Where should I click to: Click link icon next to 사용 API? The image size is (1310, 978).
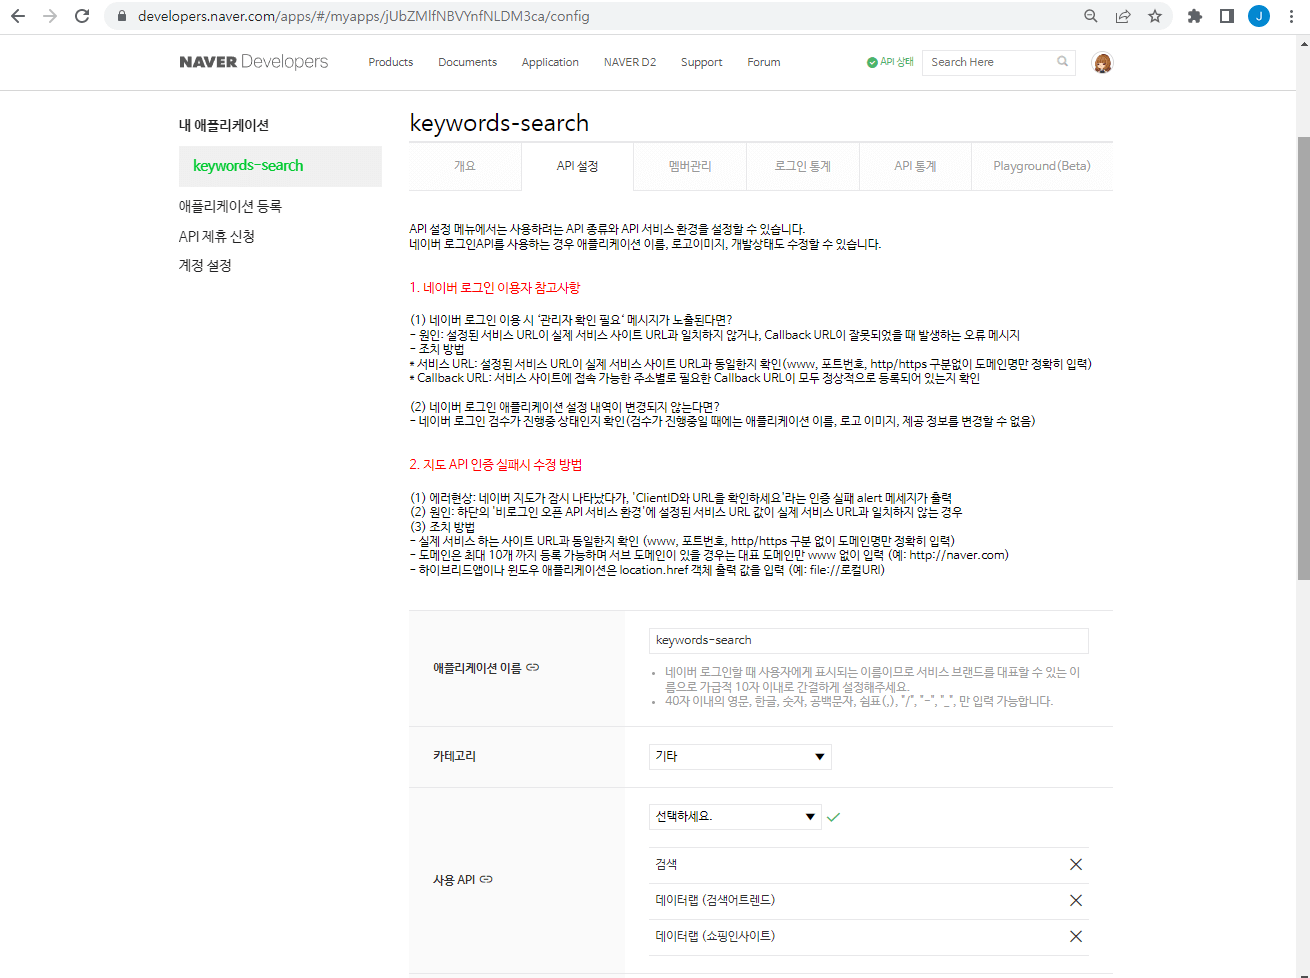(x=486, y=879)
